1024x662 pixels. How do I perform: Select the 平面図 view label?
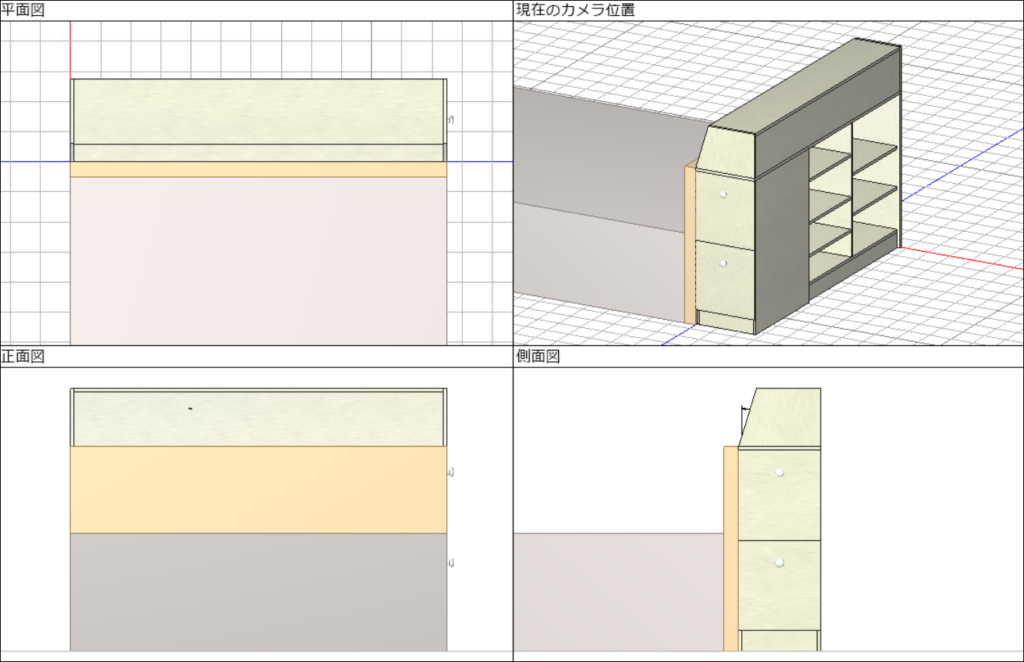[22, 10]
